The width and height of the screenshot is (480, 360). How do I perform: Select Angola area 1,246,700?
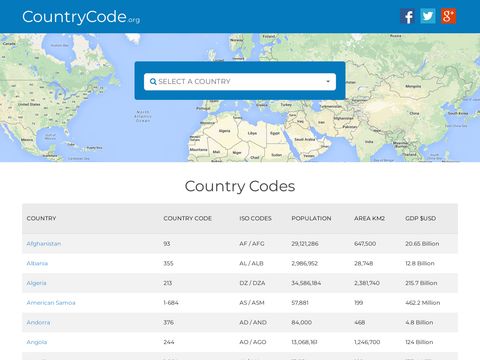pos(367,342)
